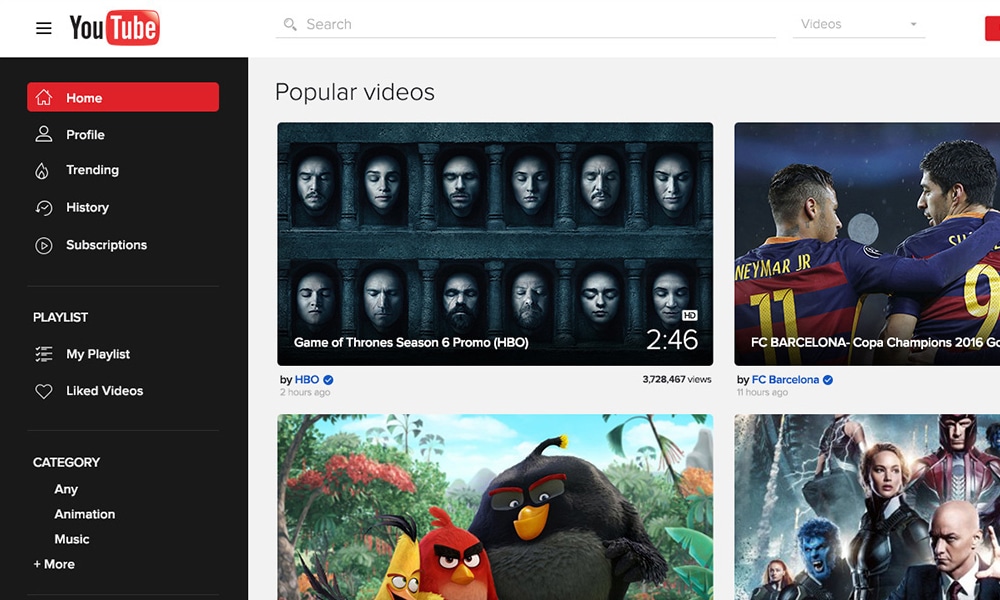Screen dimensions: 1000x600
Task: Click the '11 hours ago' timestamp
Action: click(762, 392)
